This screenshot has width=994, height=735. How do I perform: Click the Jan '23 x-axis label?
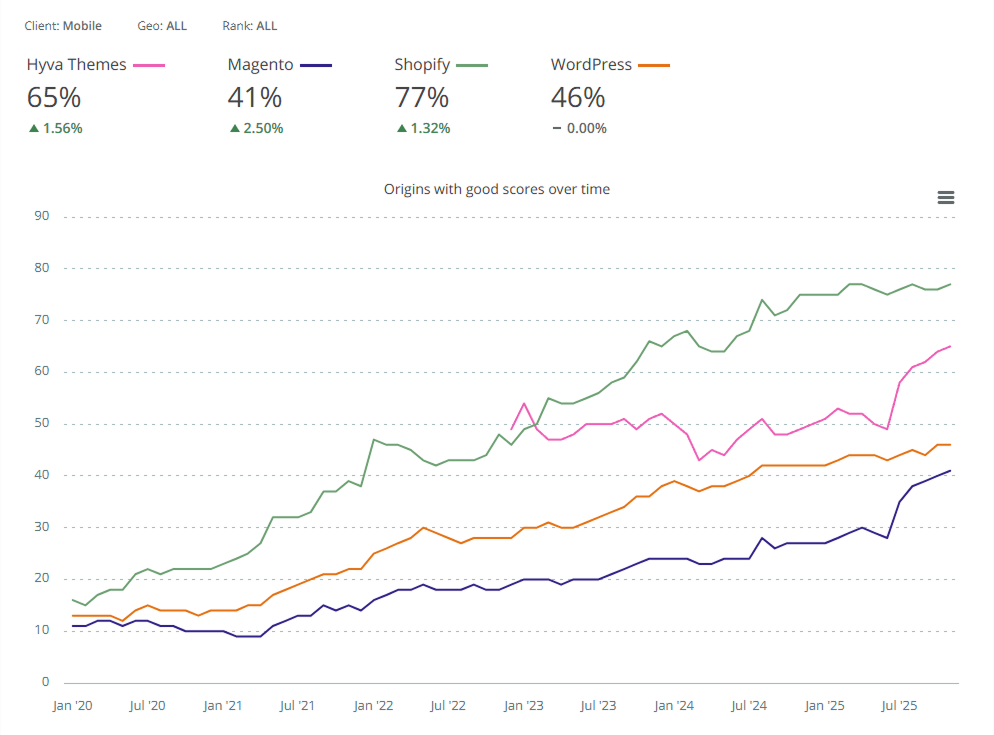pos(523,705)
